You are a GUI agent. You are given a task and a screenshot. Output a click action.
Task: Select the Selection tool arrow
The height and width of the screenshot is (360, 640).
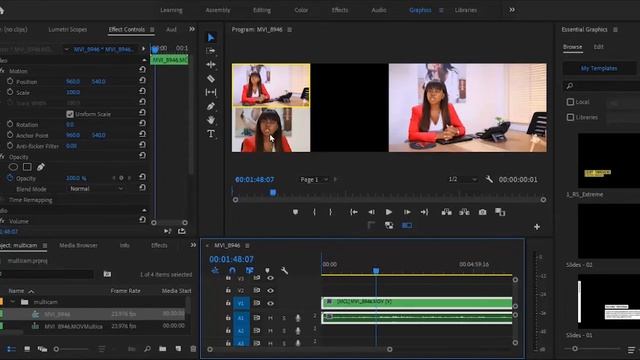pyautogui.click(x=211, y=38)
